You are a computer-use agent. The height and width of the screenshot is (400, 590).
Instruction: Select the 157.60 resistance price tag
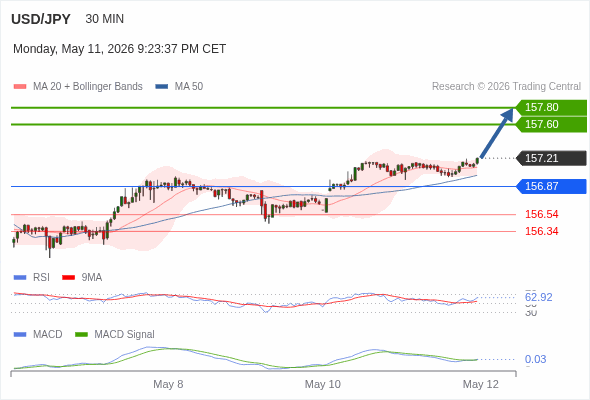pyautogui.click(x=551, y=125)
